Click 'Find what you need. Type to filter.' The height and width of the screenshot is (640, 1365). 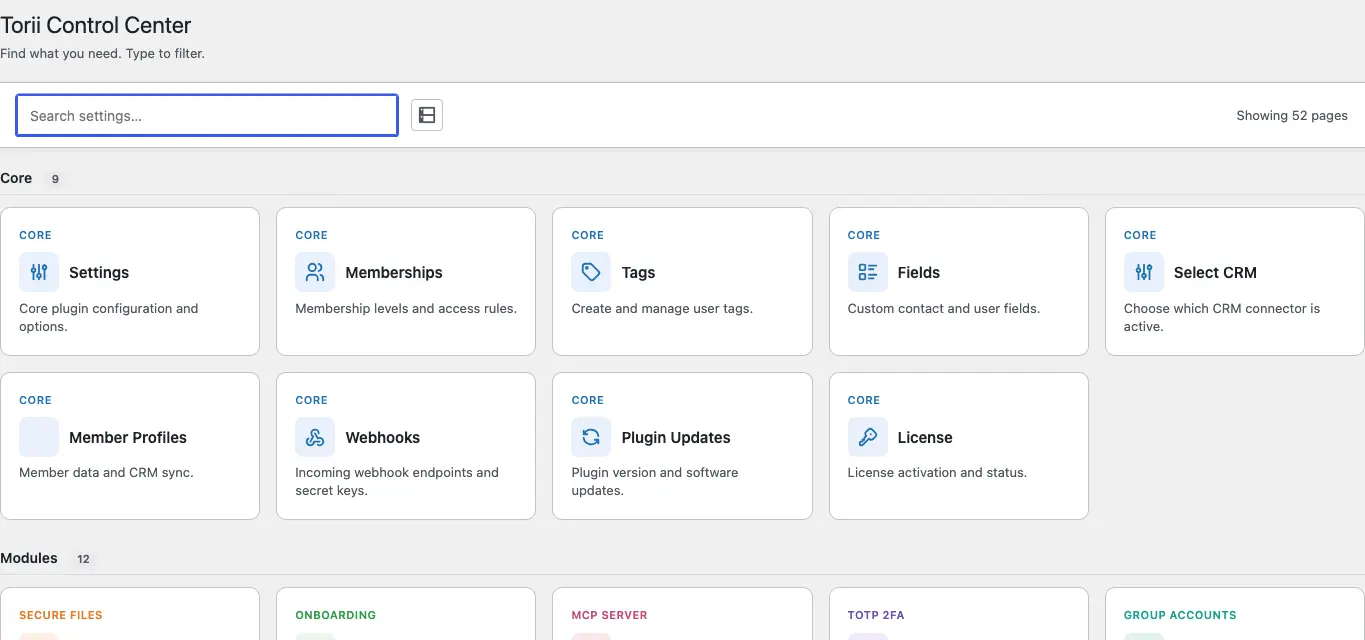102,53
